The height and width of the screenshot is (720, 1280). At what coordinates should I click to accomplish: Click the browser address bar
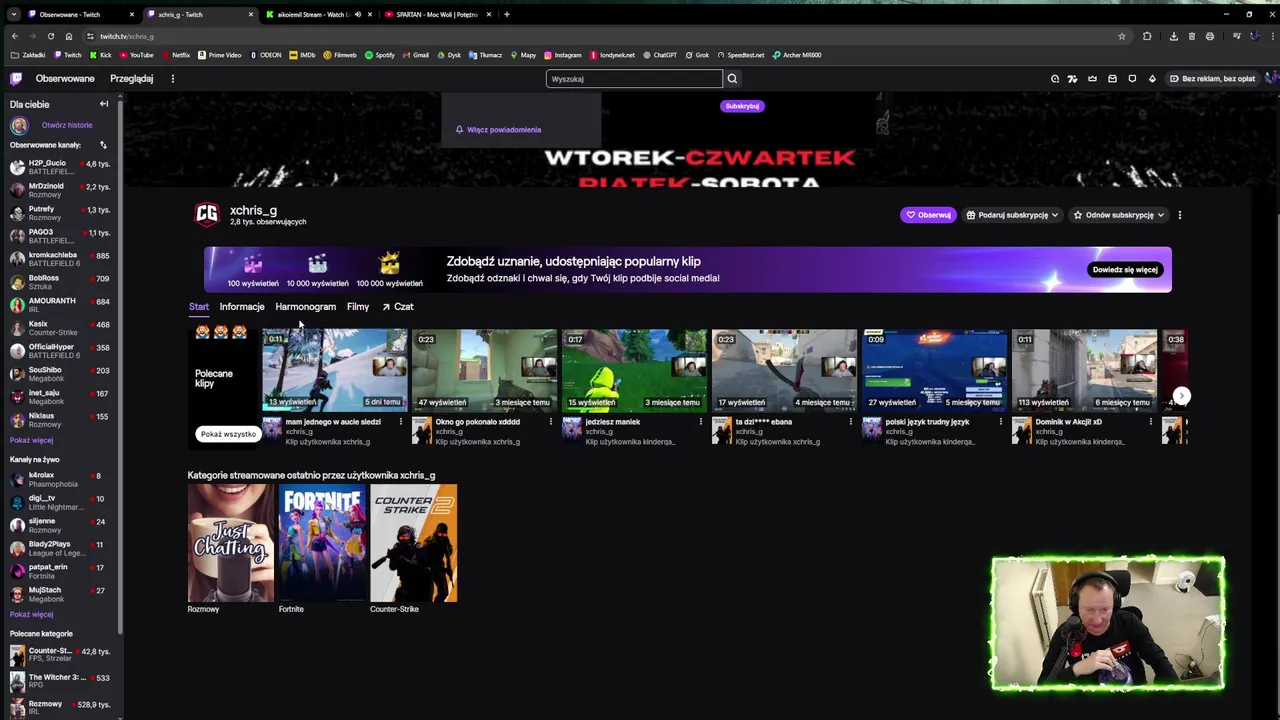pyautogui.click(x=600, y=36)
